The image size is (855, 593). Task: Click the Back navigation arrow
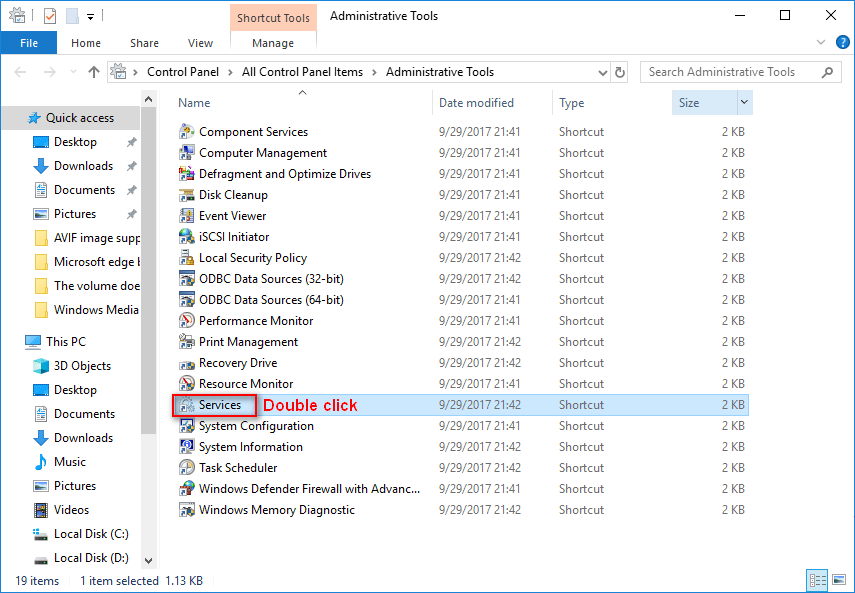[x=20, y=72]
